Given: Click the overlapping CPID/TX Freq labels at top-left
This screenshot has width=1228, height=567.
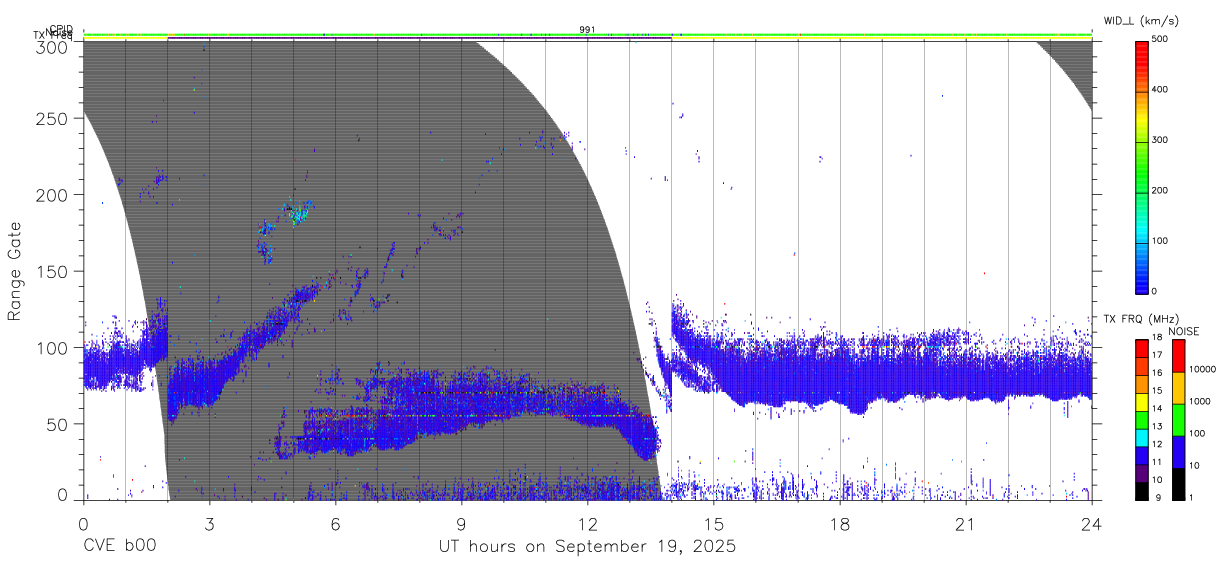Looking at the screenshot, I should coord(54,33).
